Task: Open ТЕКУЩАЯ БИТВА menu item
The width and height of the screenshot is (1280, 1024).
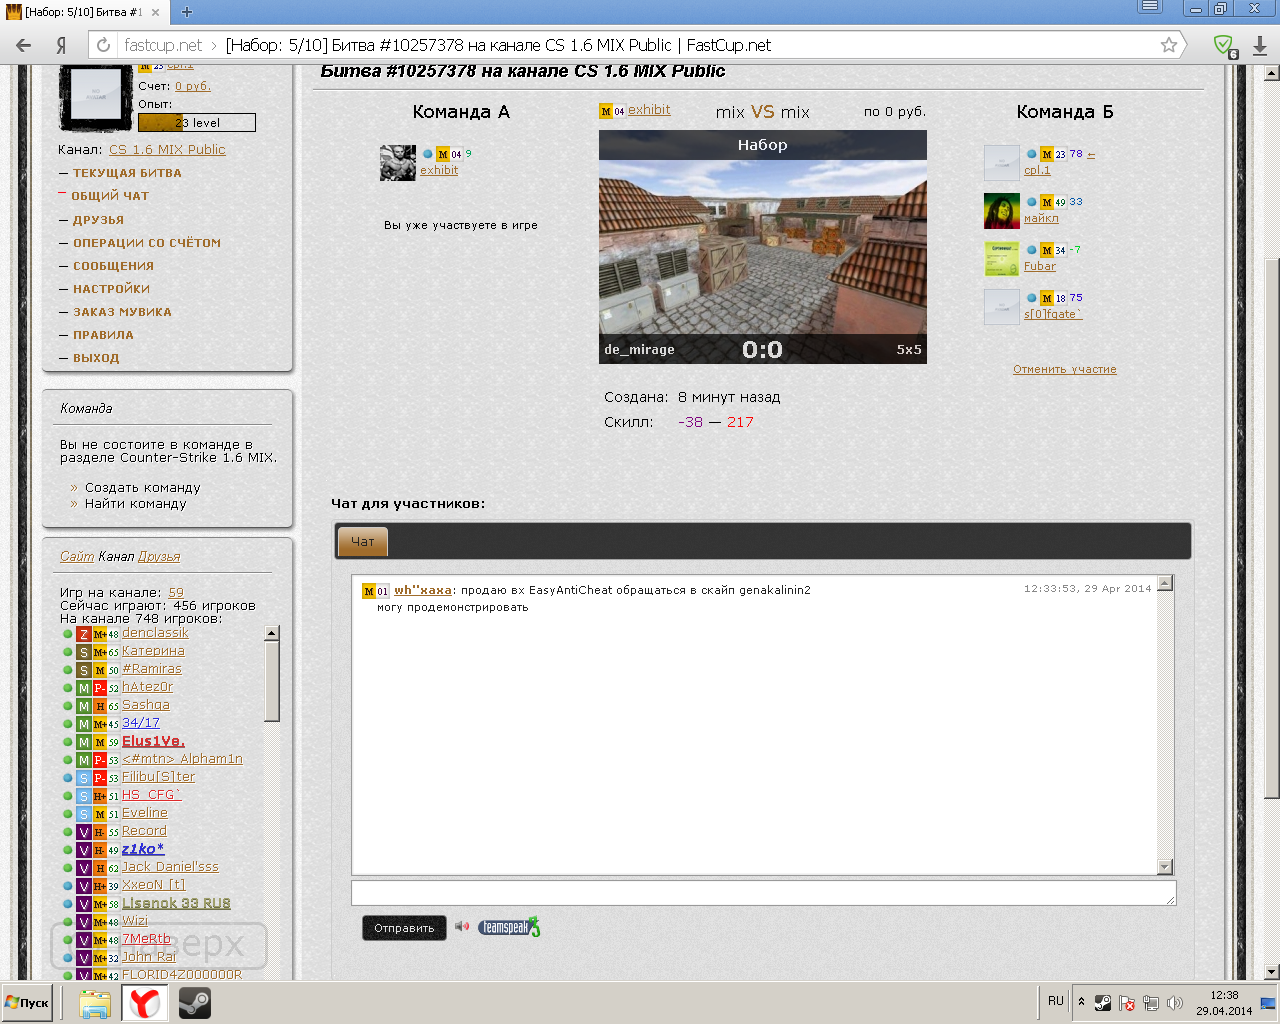Action: [x=127, y=173]
